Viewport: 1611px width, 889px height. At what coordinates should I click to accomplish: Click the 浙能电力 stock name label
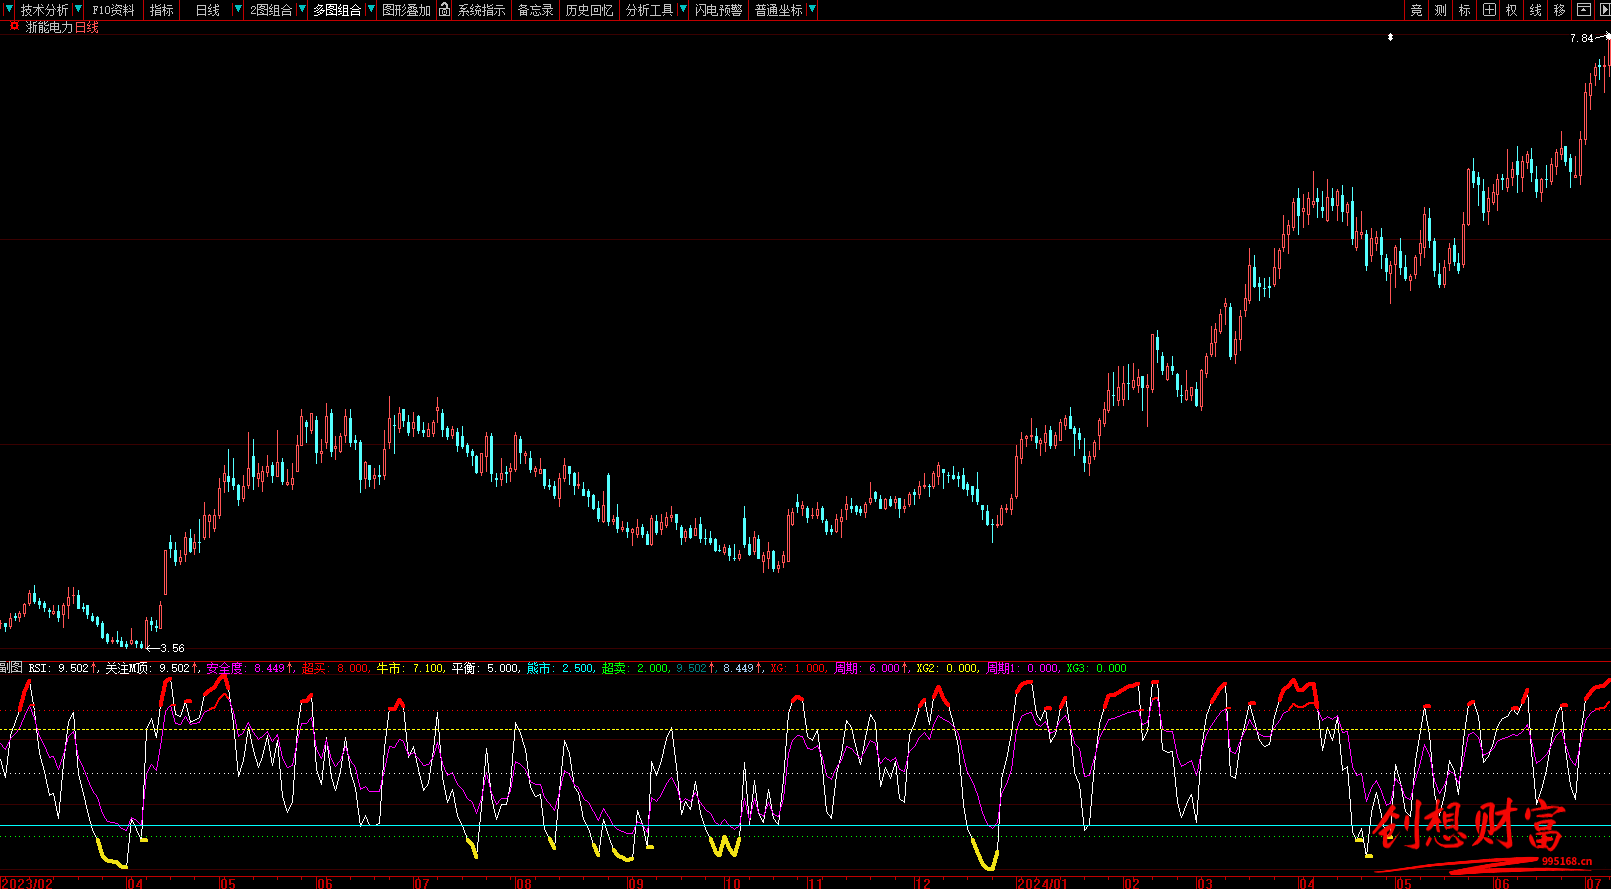[x=49, y=27]
